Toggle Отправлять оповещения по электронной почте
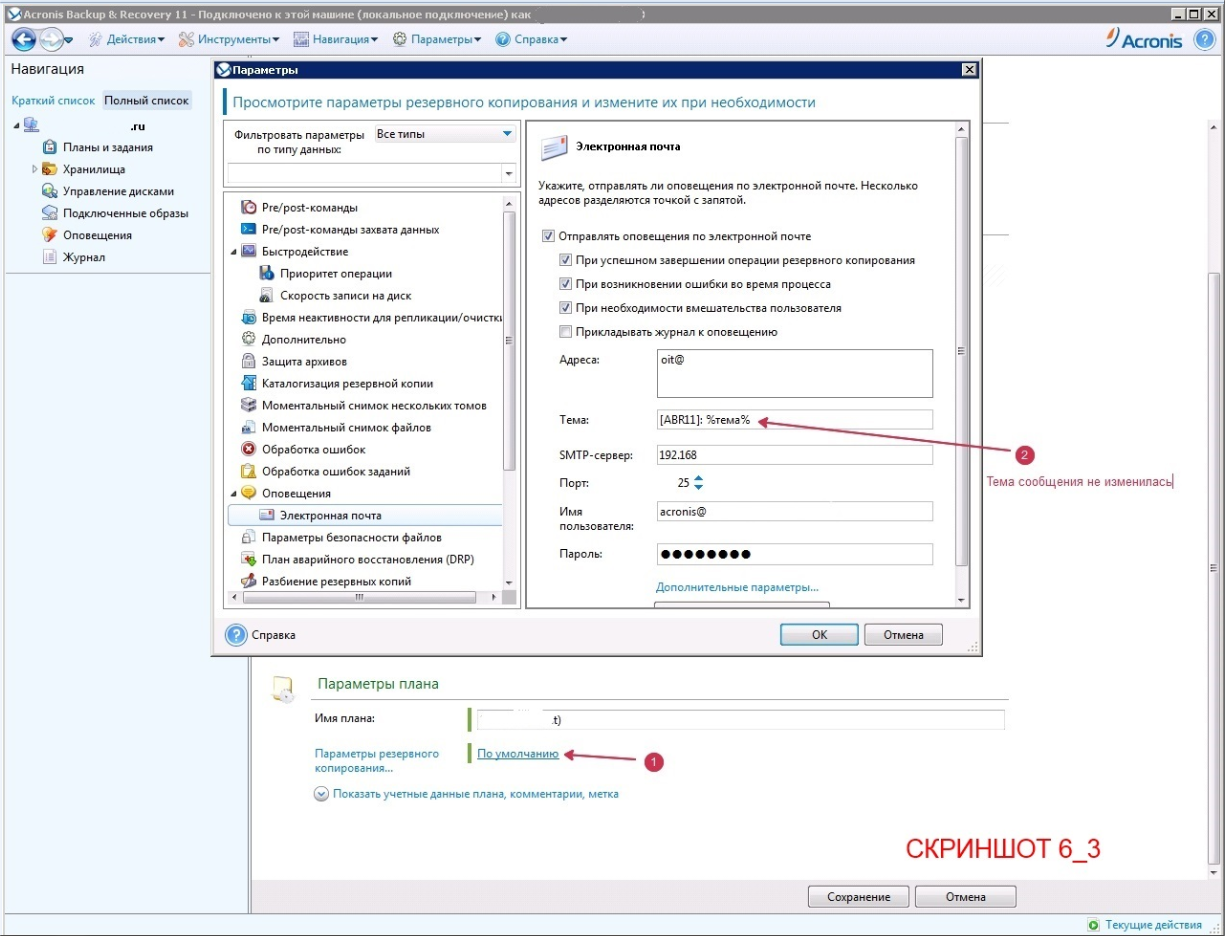 [547, 236]
